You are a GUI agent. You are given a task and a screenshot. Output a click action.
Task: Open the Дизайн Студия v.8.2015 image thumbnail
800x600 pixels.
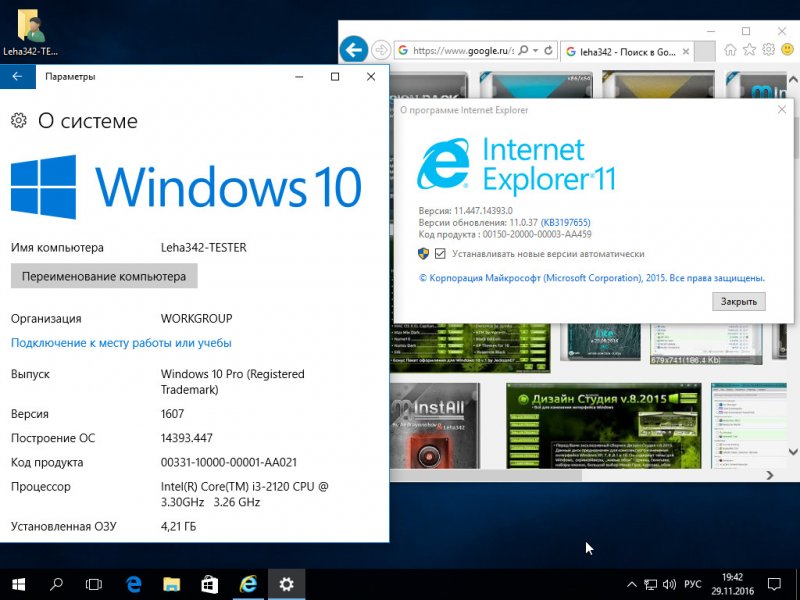(x=604, y=426)
